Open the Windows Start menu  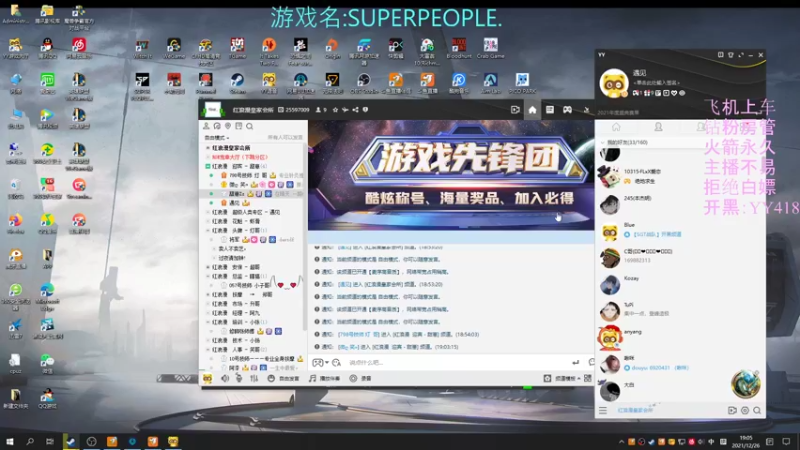10,441
